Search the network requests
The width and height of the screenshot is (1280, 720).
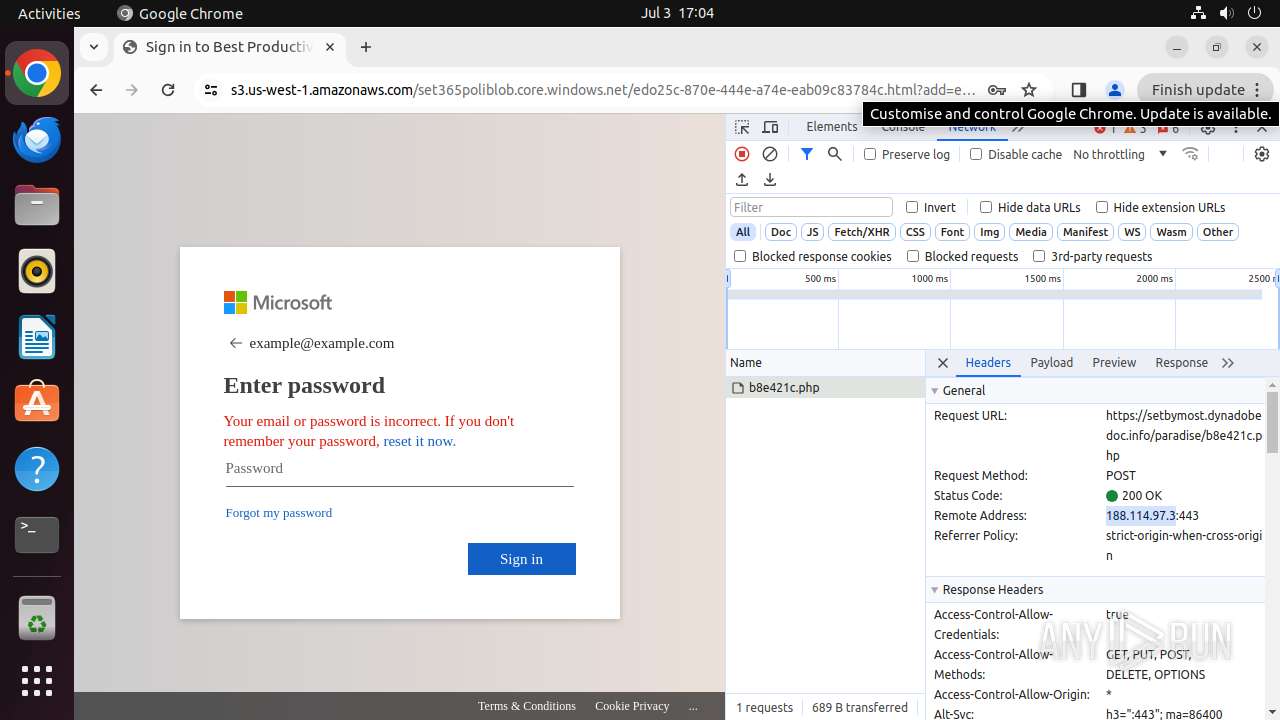tap(835, 154)
